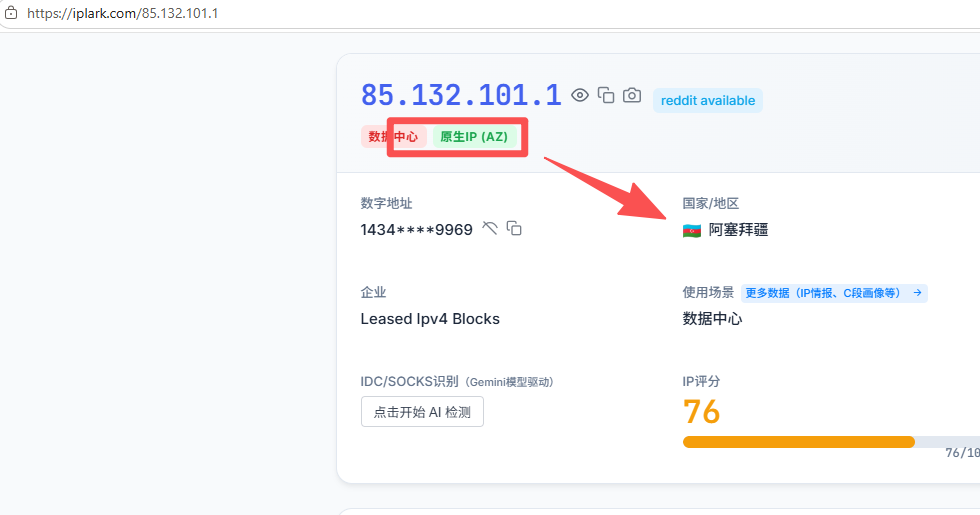The height and width of the screenshot is (515, 980).
Task: Copy the IP address 85.132.101.1
Action: coord(606,95)
